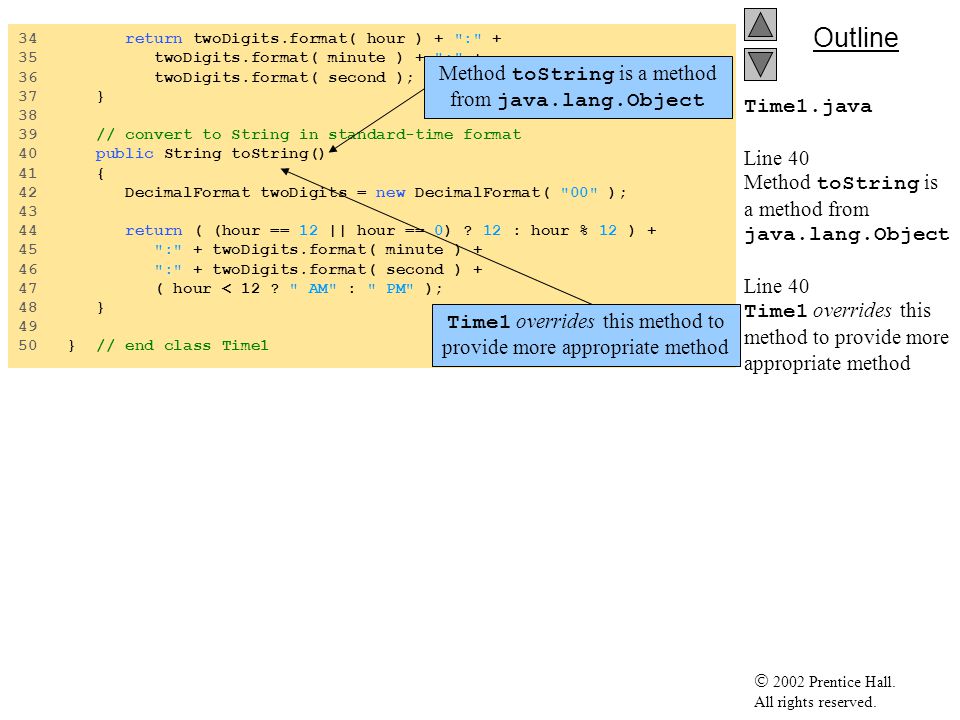Click line 46 twoDigits.format second code
960x720 pixels.
click(x=318, y=269)
